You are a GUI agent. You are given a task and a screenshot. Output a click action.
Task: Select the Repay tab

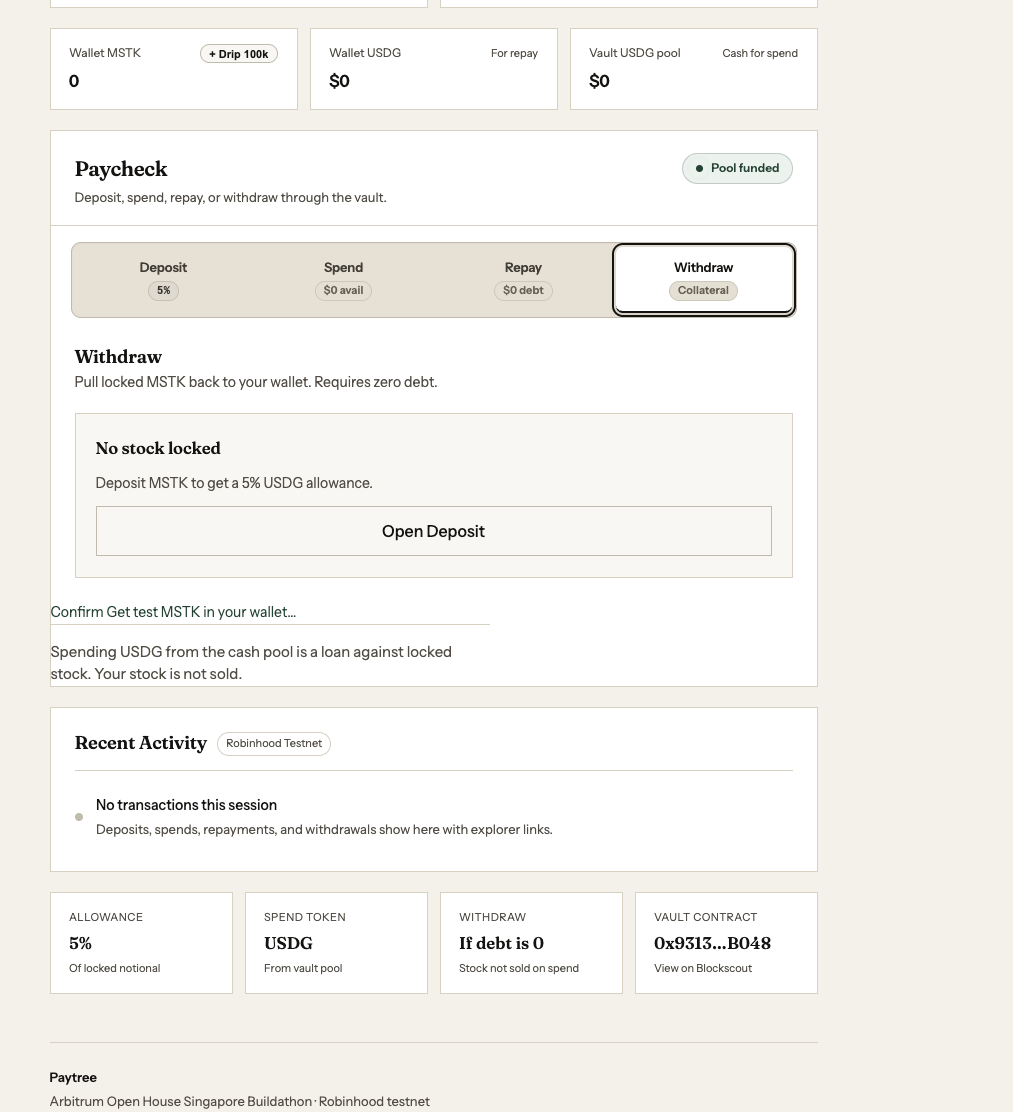pyautogui.click(x=524, y=279)
